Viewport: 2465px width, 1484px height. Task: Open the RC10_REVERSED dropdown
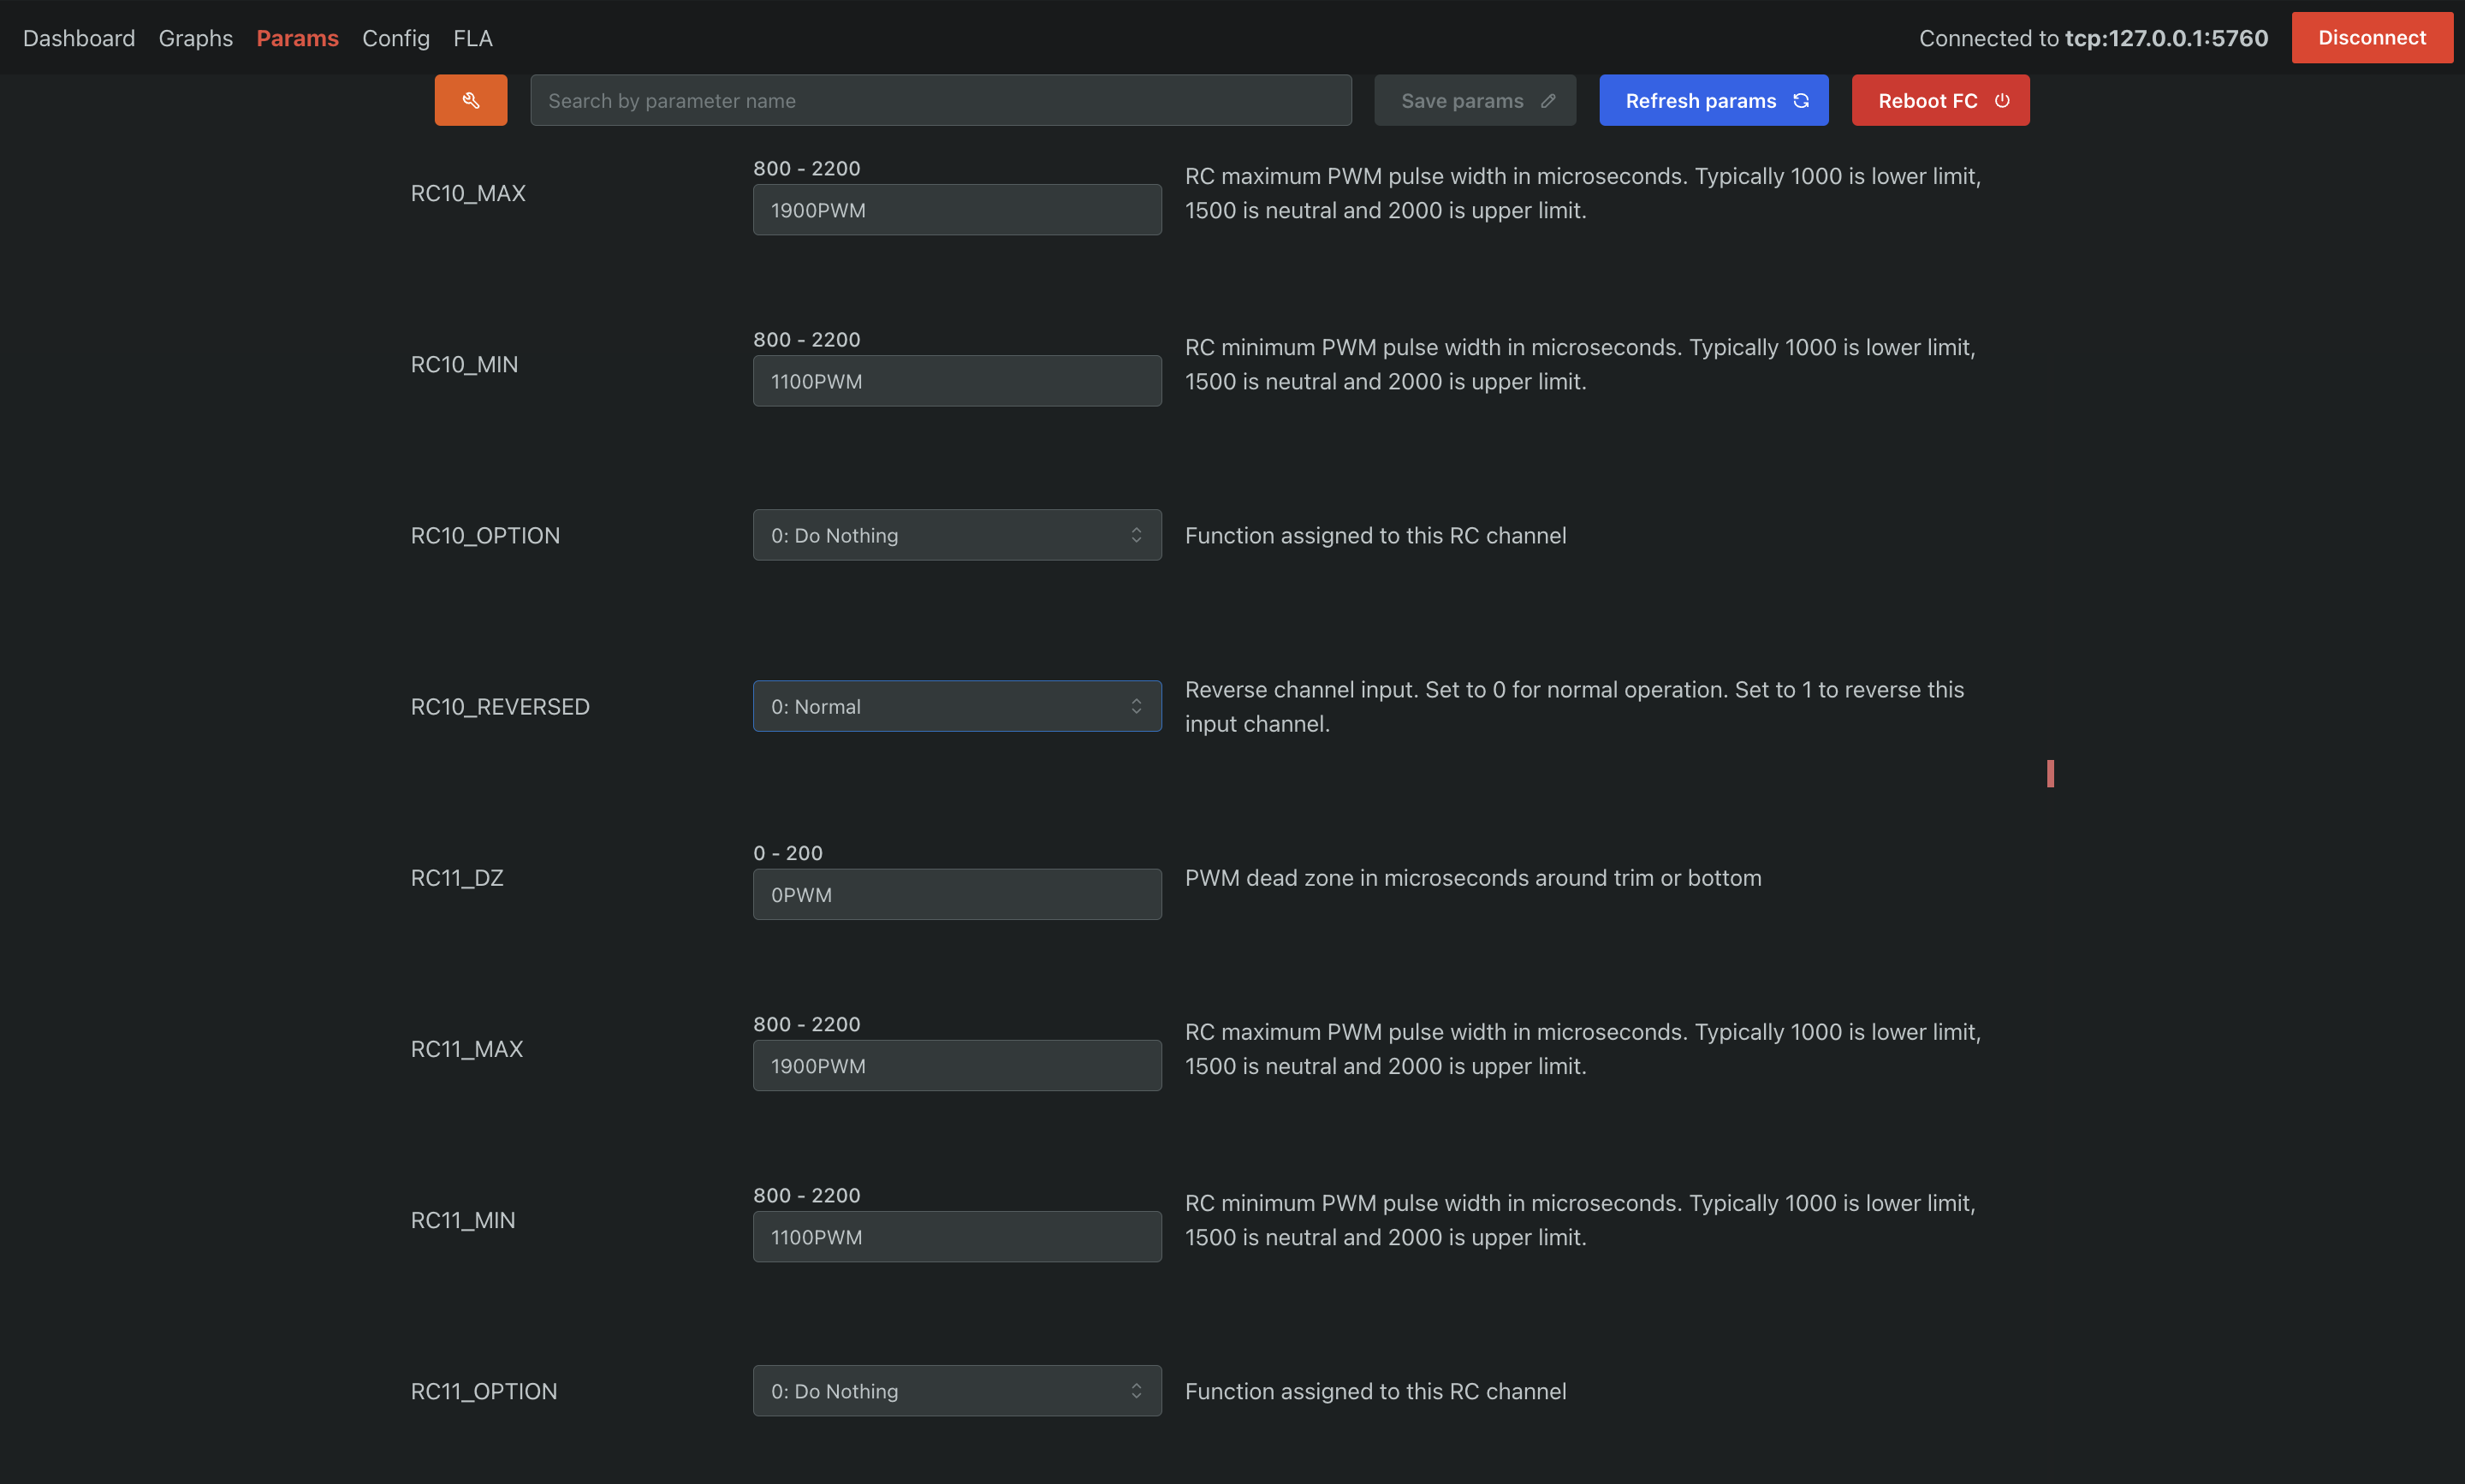[x=957, y=706]
